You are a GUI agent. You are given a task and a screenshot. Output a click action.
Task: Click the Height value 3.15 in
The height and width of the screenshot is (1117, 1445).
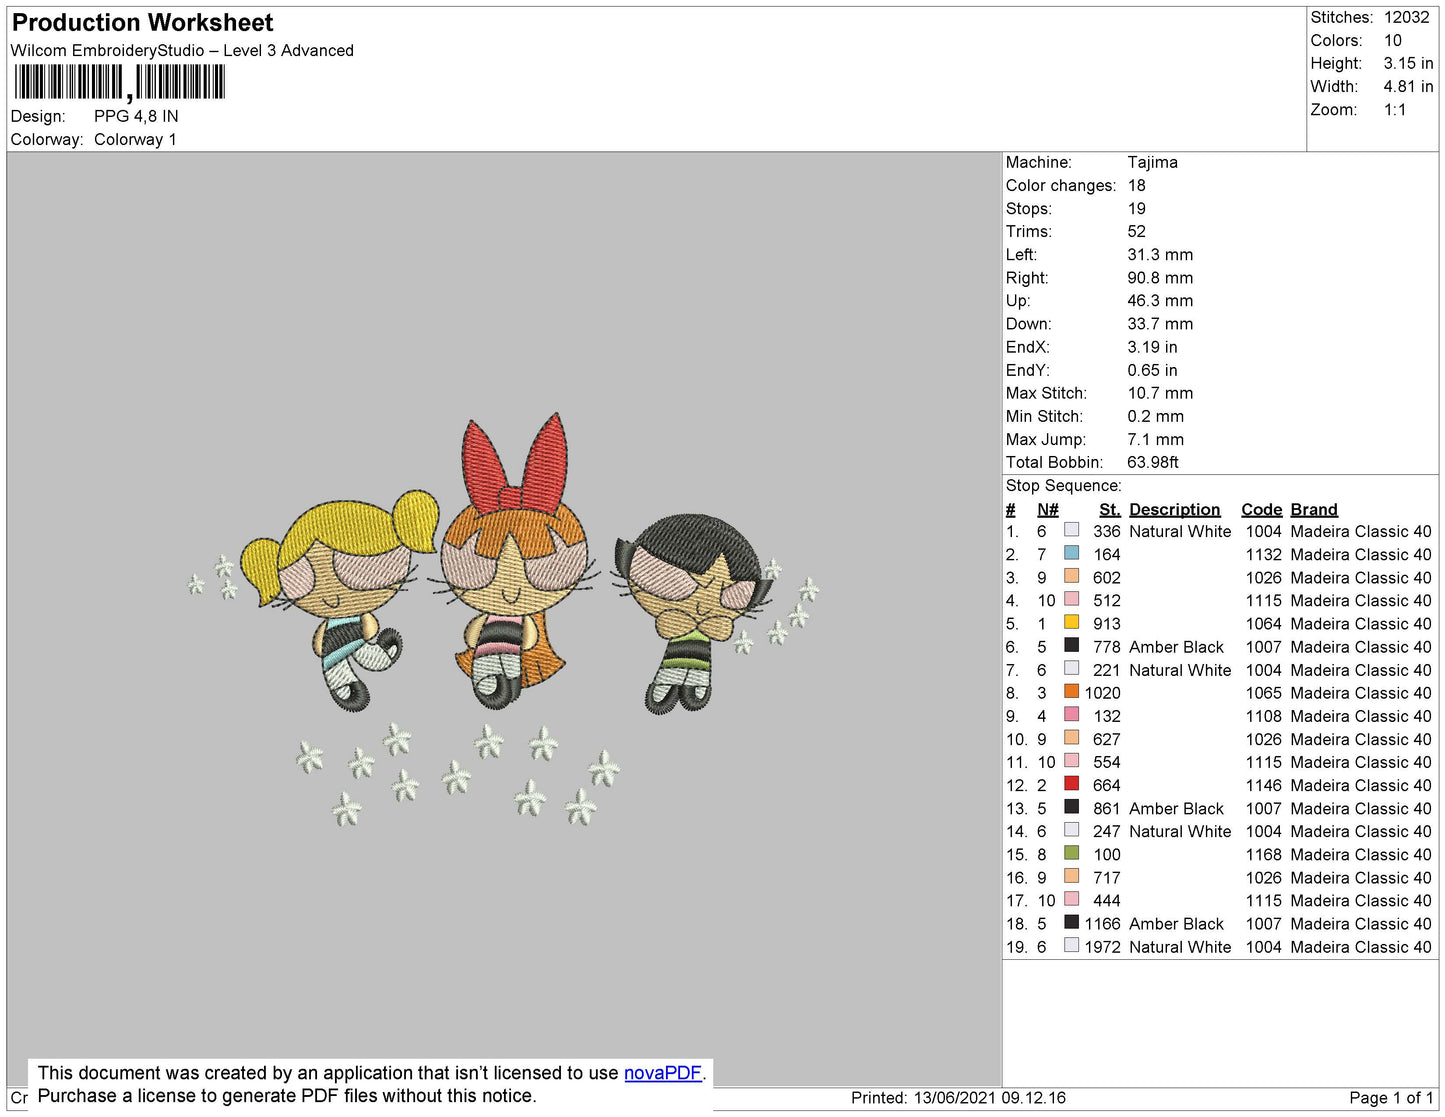tap(1408, 63)
